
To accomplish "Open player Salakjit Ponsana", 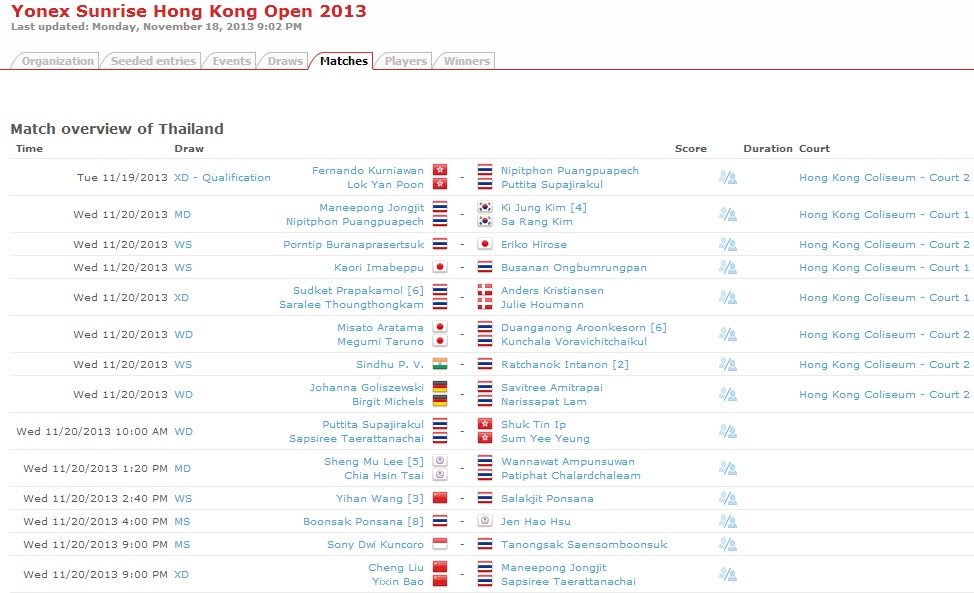I will click(x=547, y=499).
